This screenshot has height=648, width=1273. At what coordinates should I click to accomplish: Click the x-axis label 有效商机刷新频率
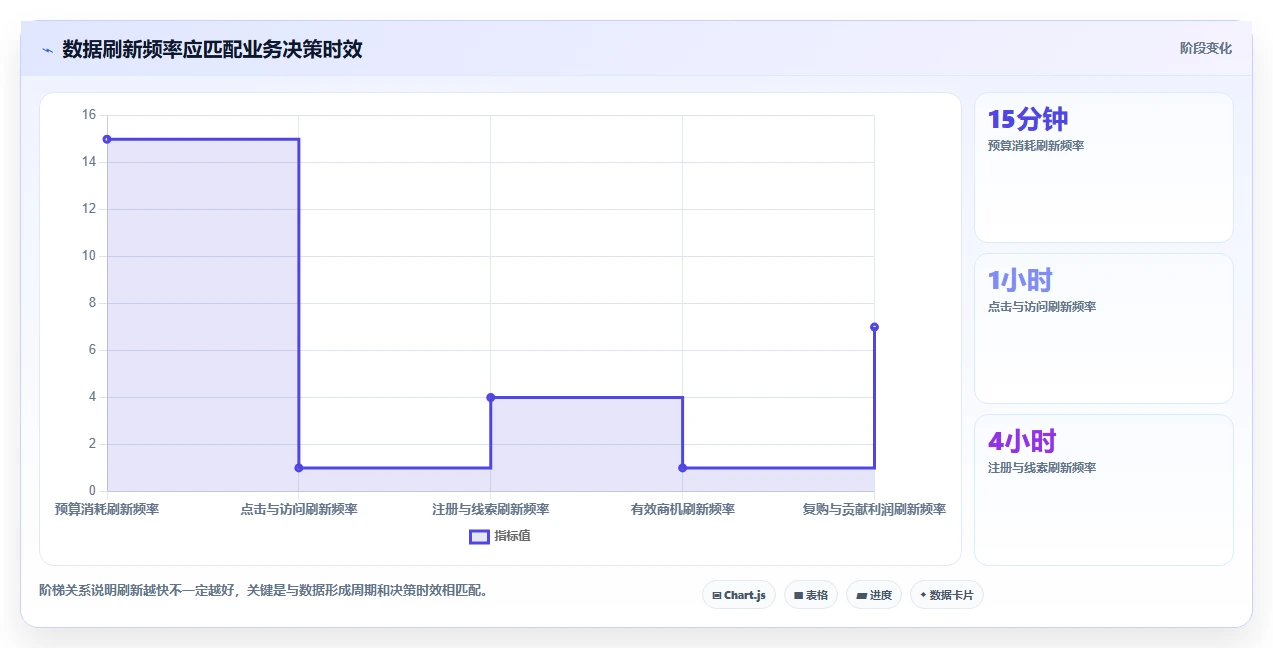click(x=683, y=509)
